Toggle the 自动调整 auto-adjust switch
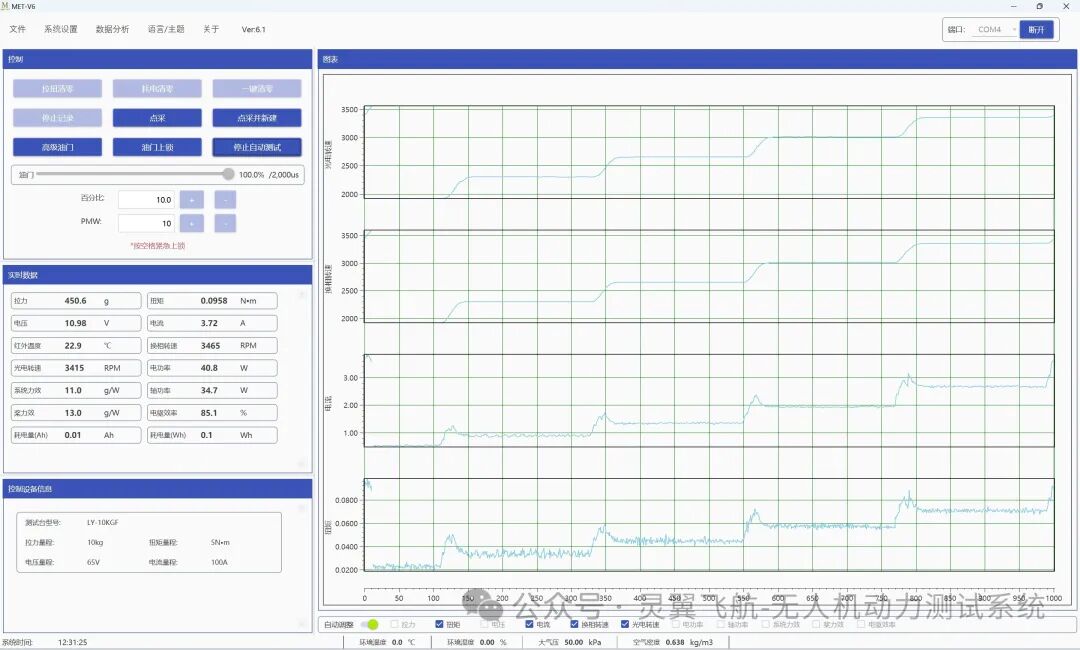This screenshot has width=1080, height=650. [x=369, y=625]
